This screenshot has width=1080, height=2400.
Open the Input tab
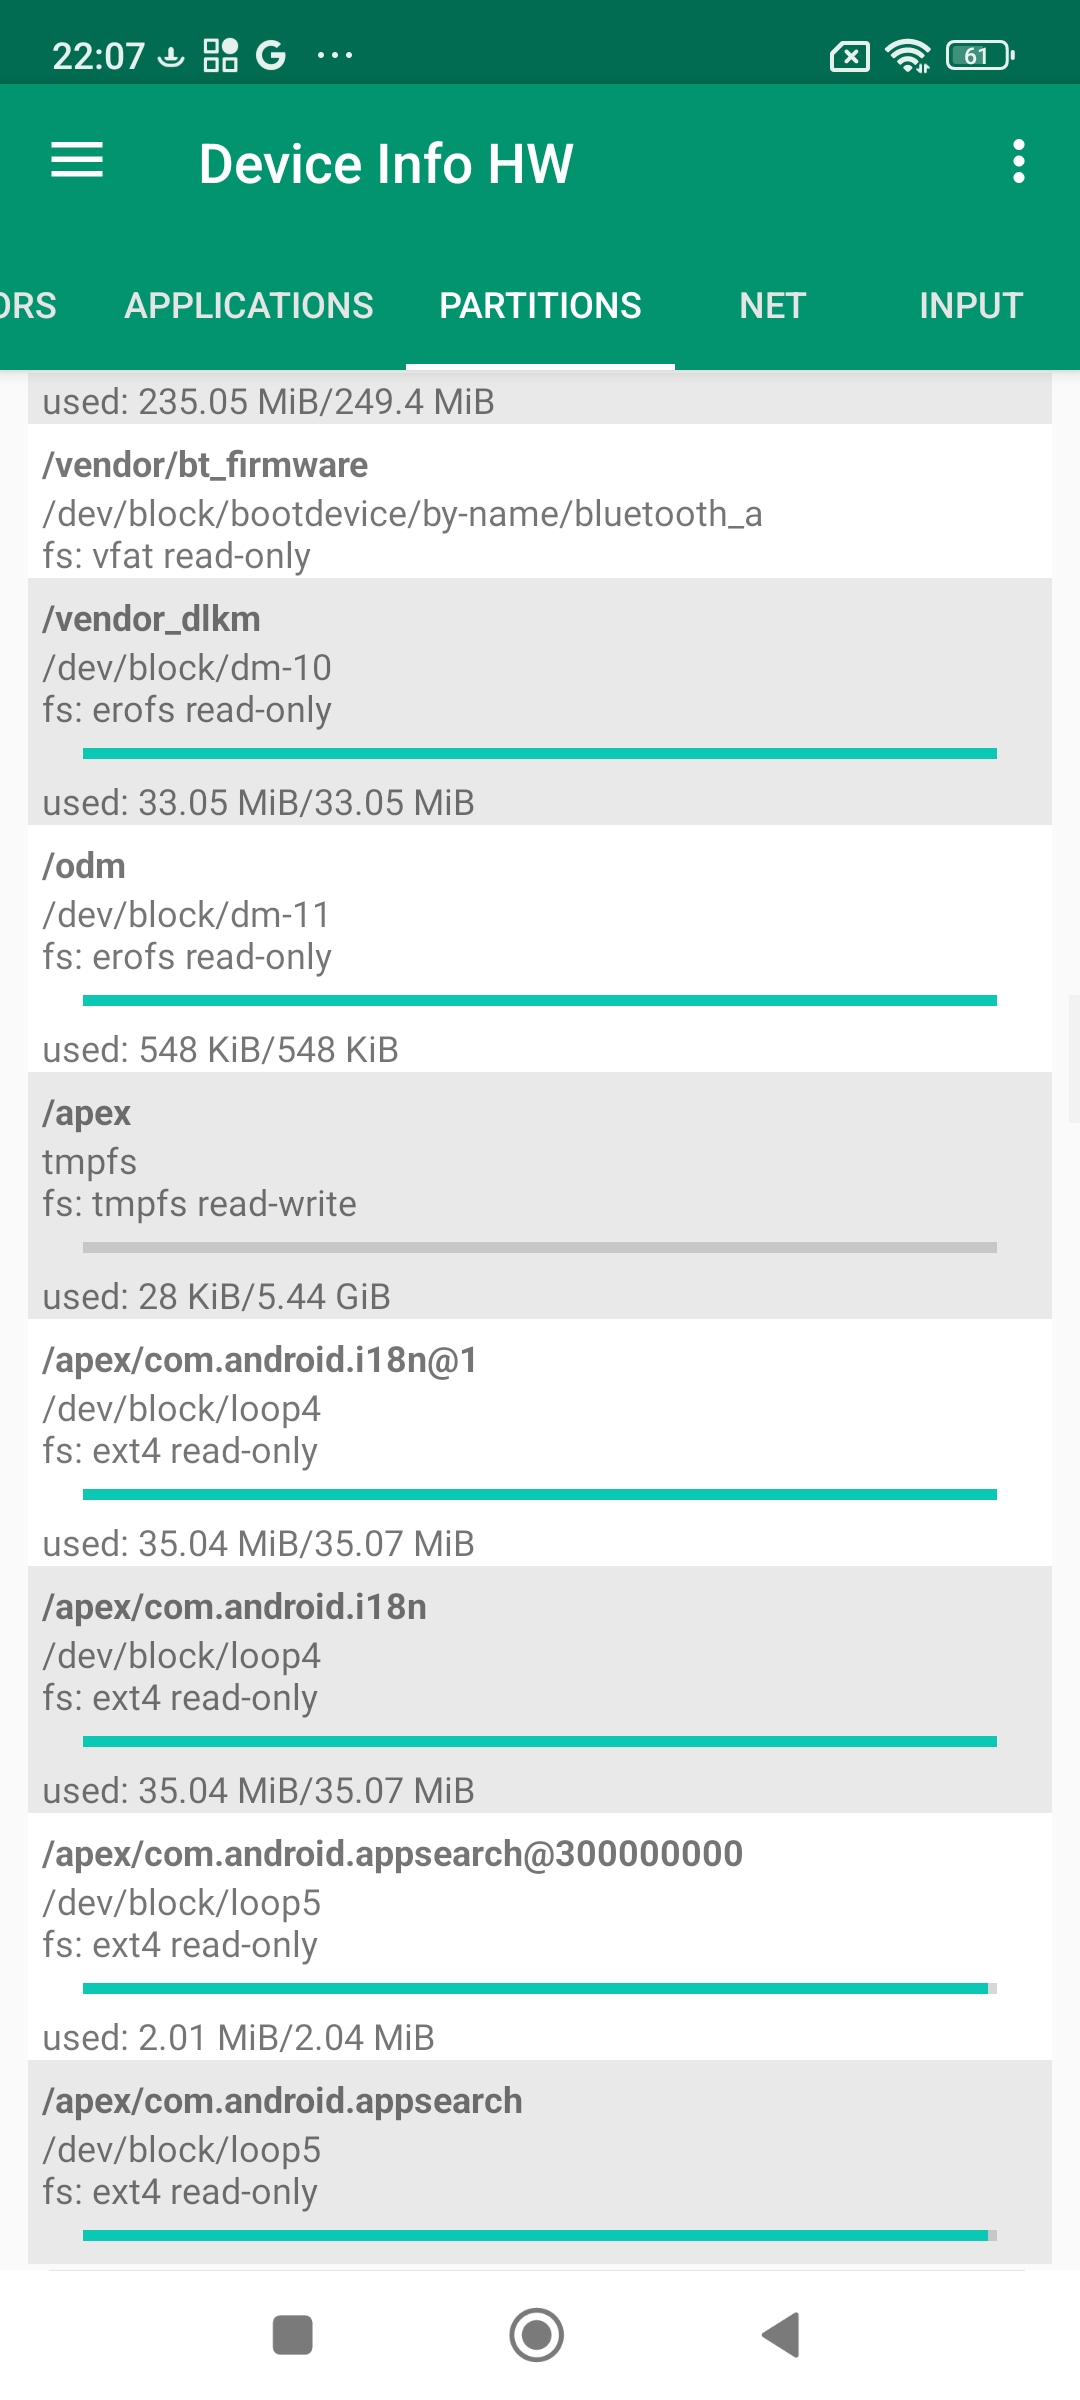click(970, 306)
